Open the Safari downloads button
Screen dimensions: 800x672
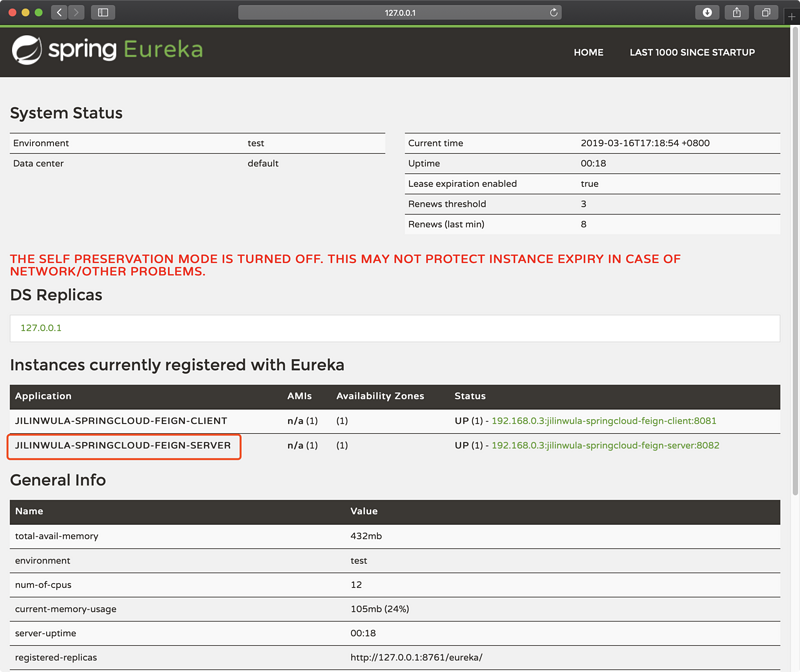tap(707, 12)
